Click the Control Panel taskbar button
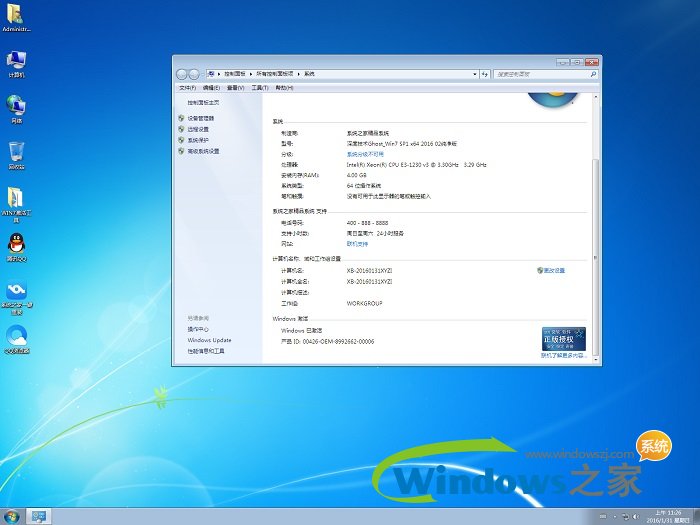The width and height of the screenshot is (700, 525). click(38, 517)
